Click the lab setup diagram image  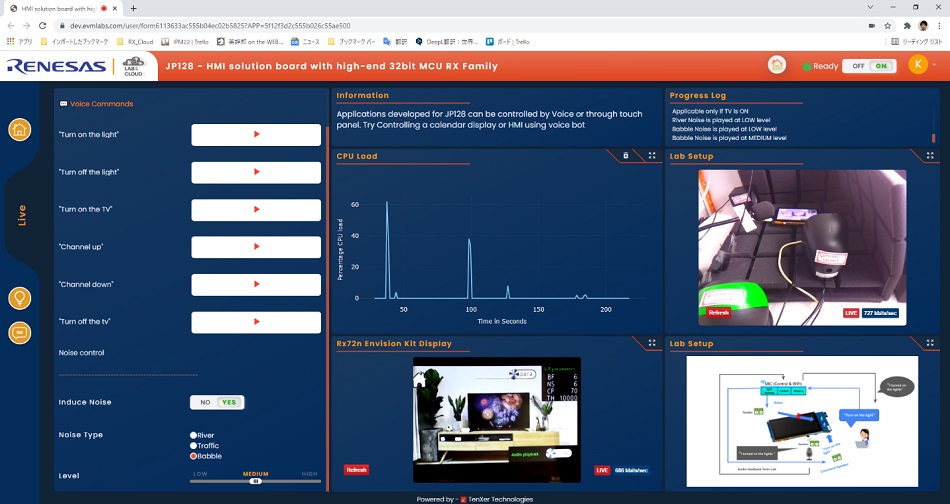[x=802, y=421]
